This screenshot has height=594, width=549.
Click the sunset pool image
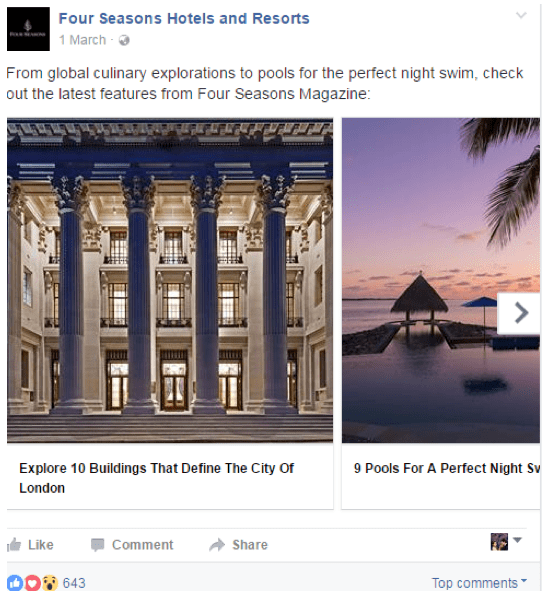(441, 280)
